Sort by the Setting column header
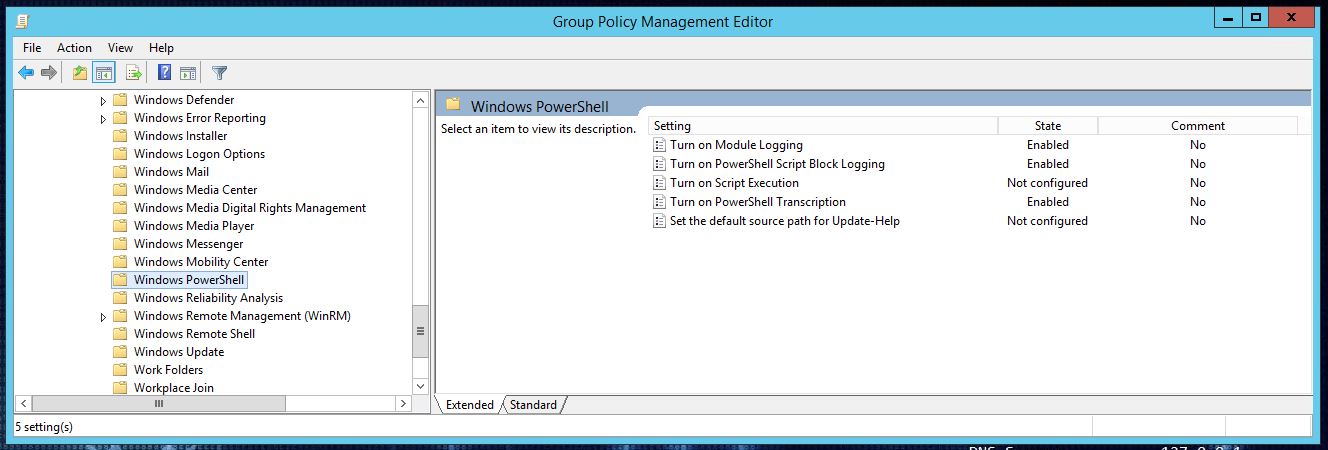 pos(823,126)
